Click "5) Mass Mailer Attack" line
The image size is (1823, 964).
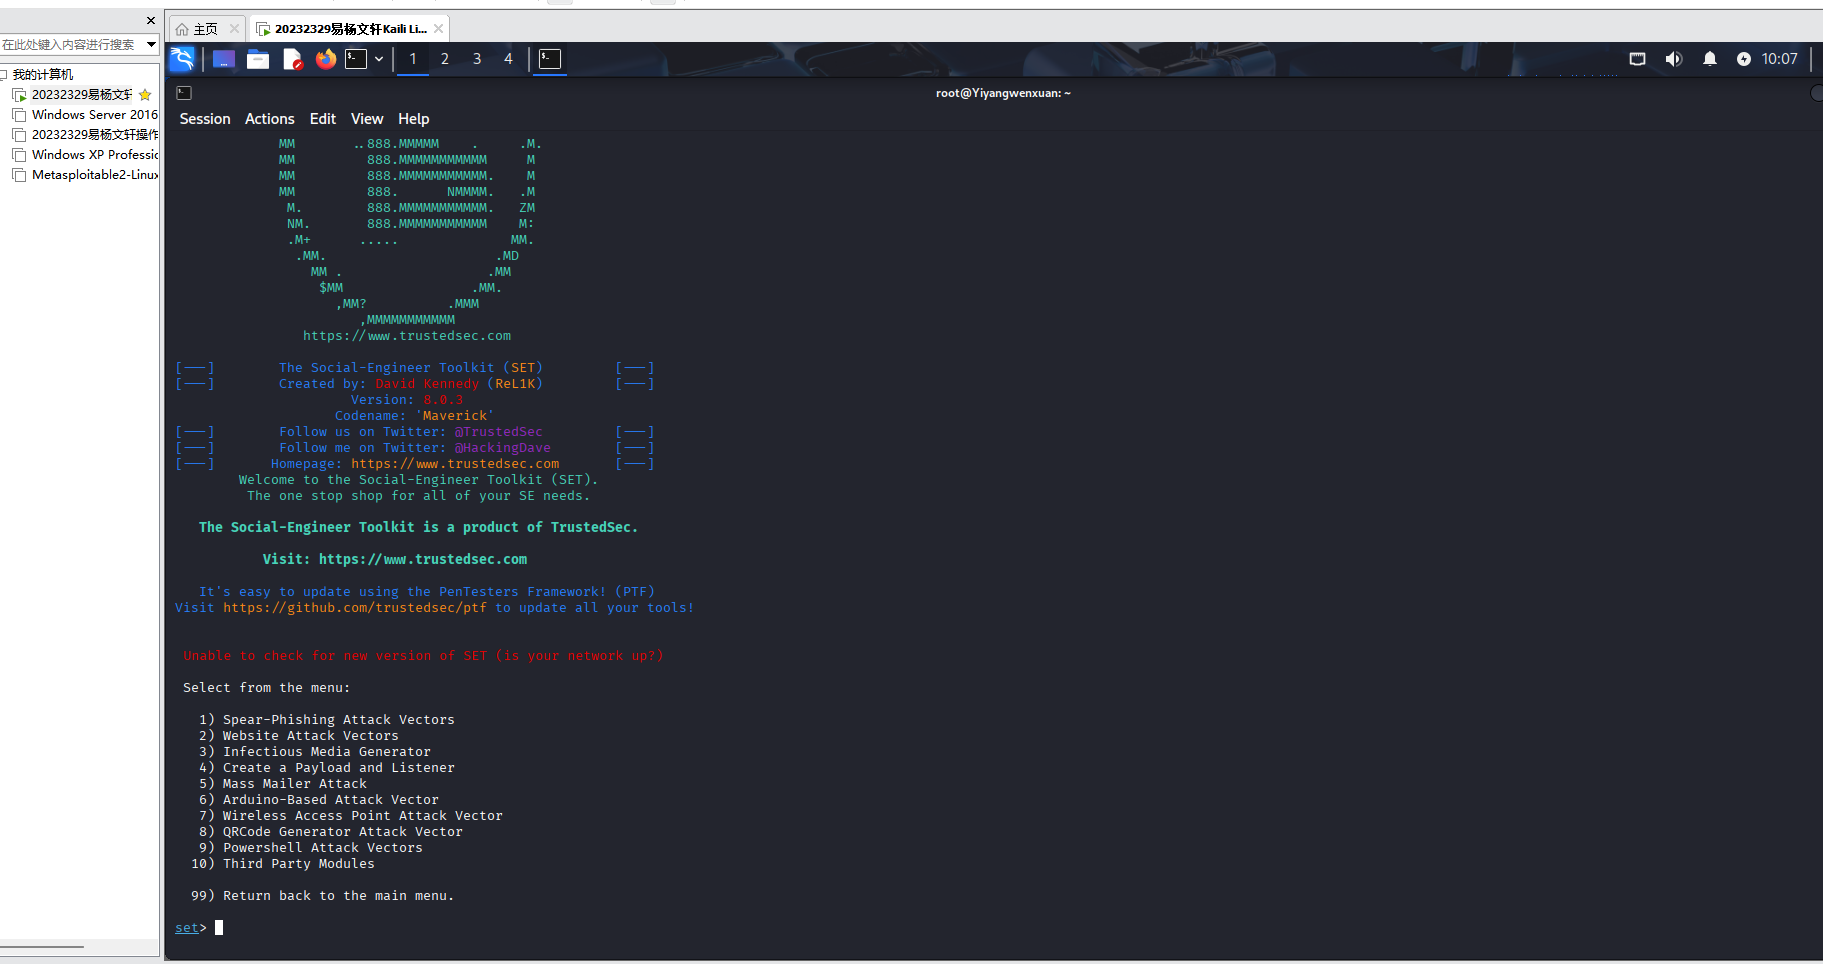coord(283,784)
